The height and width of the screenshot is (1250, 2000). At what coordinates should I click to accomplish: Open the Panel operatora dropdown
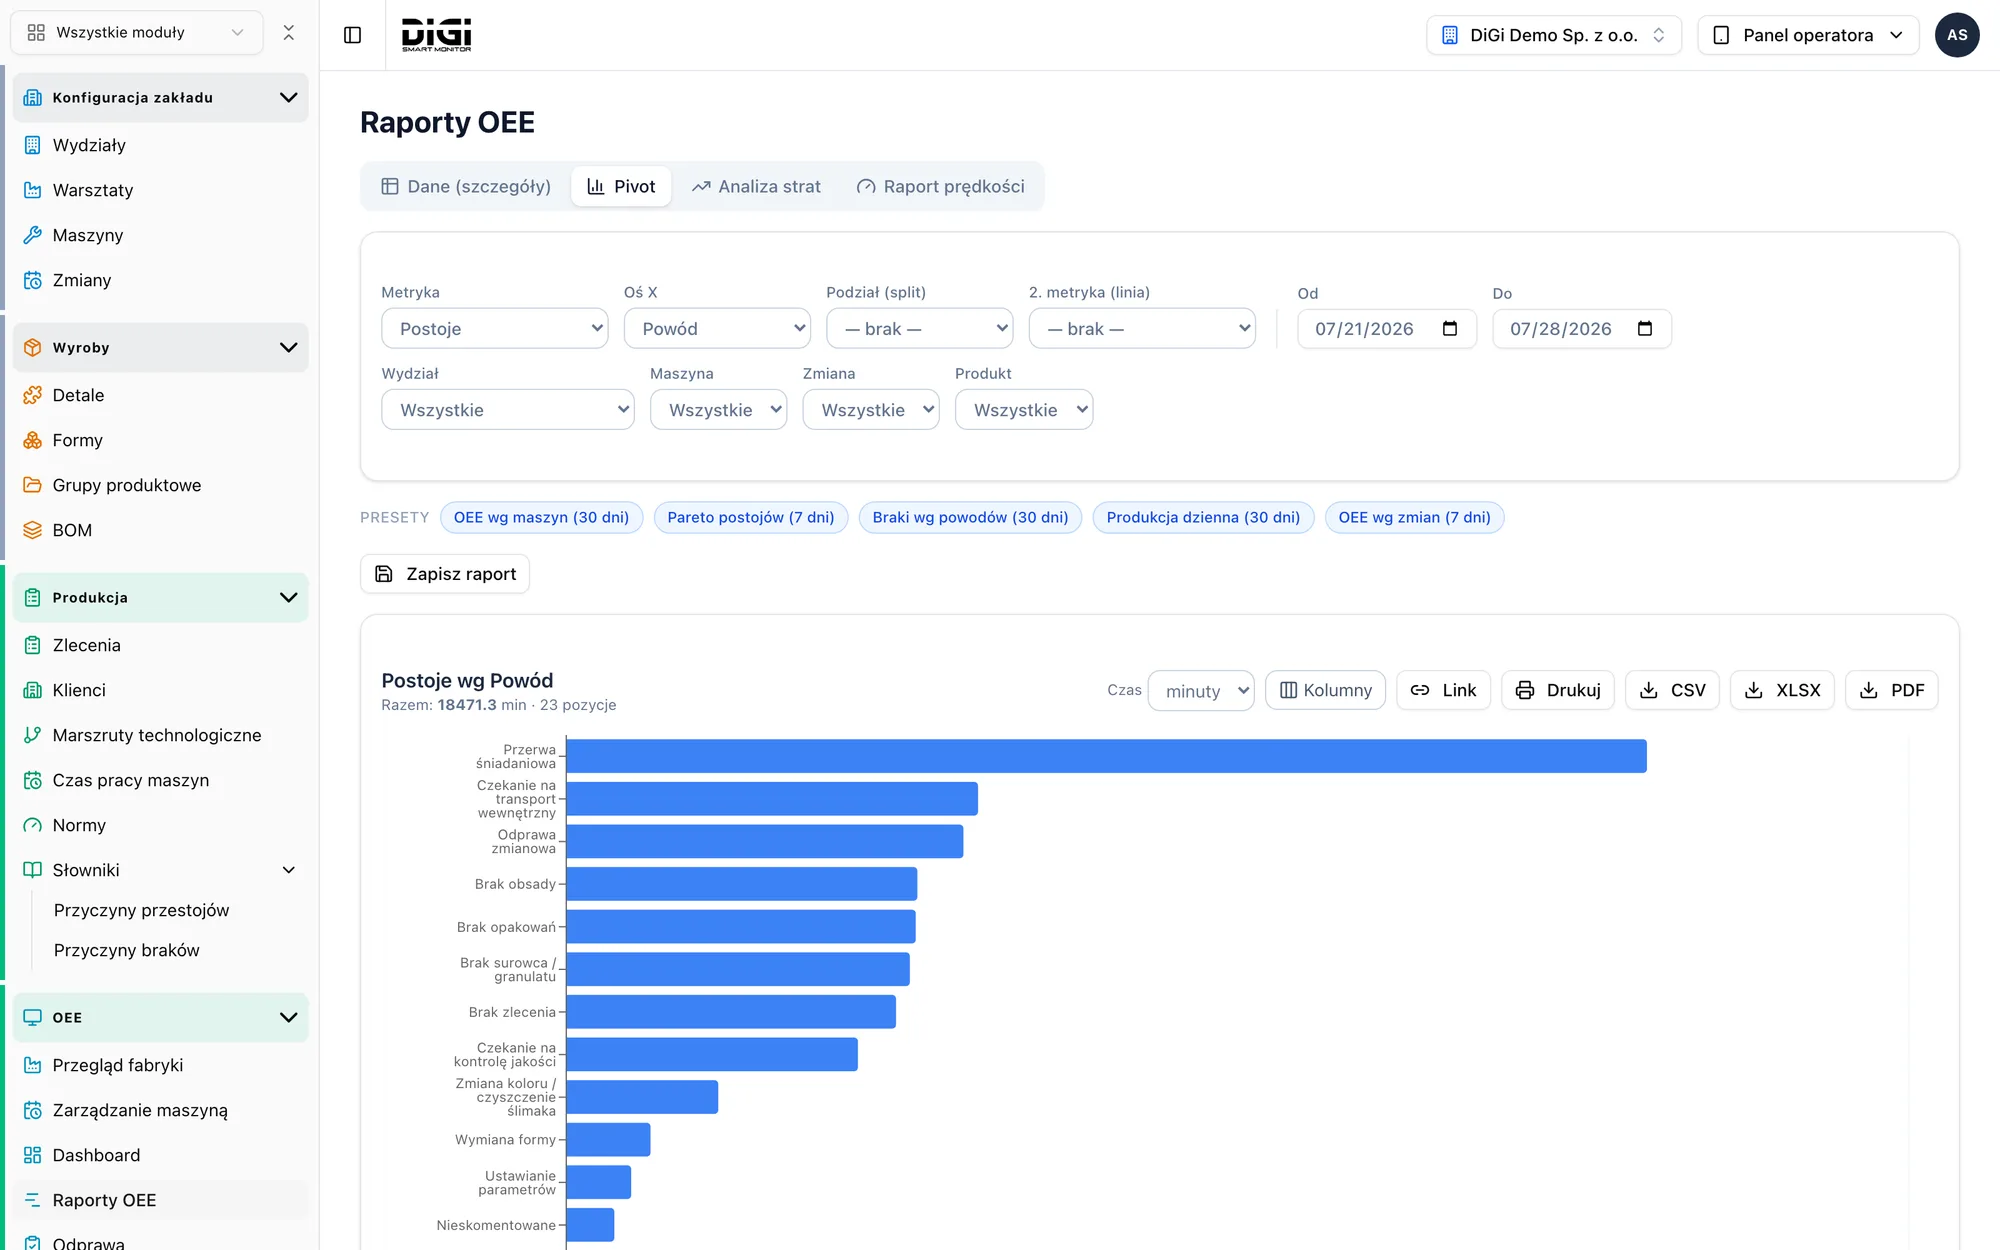(x=1808, y=35)
